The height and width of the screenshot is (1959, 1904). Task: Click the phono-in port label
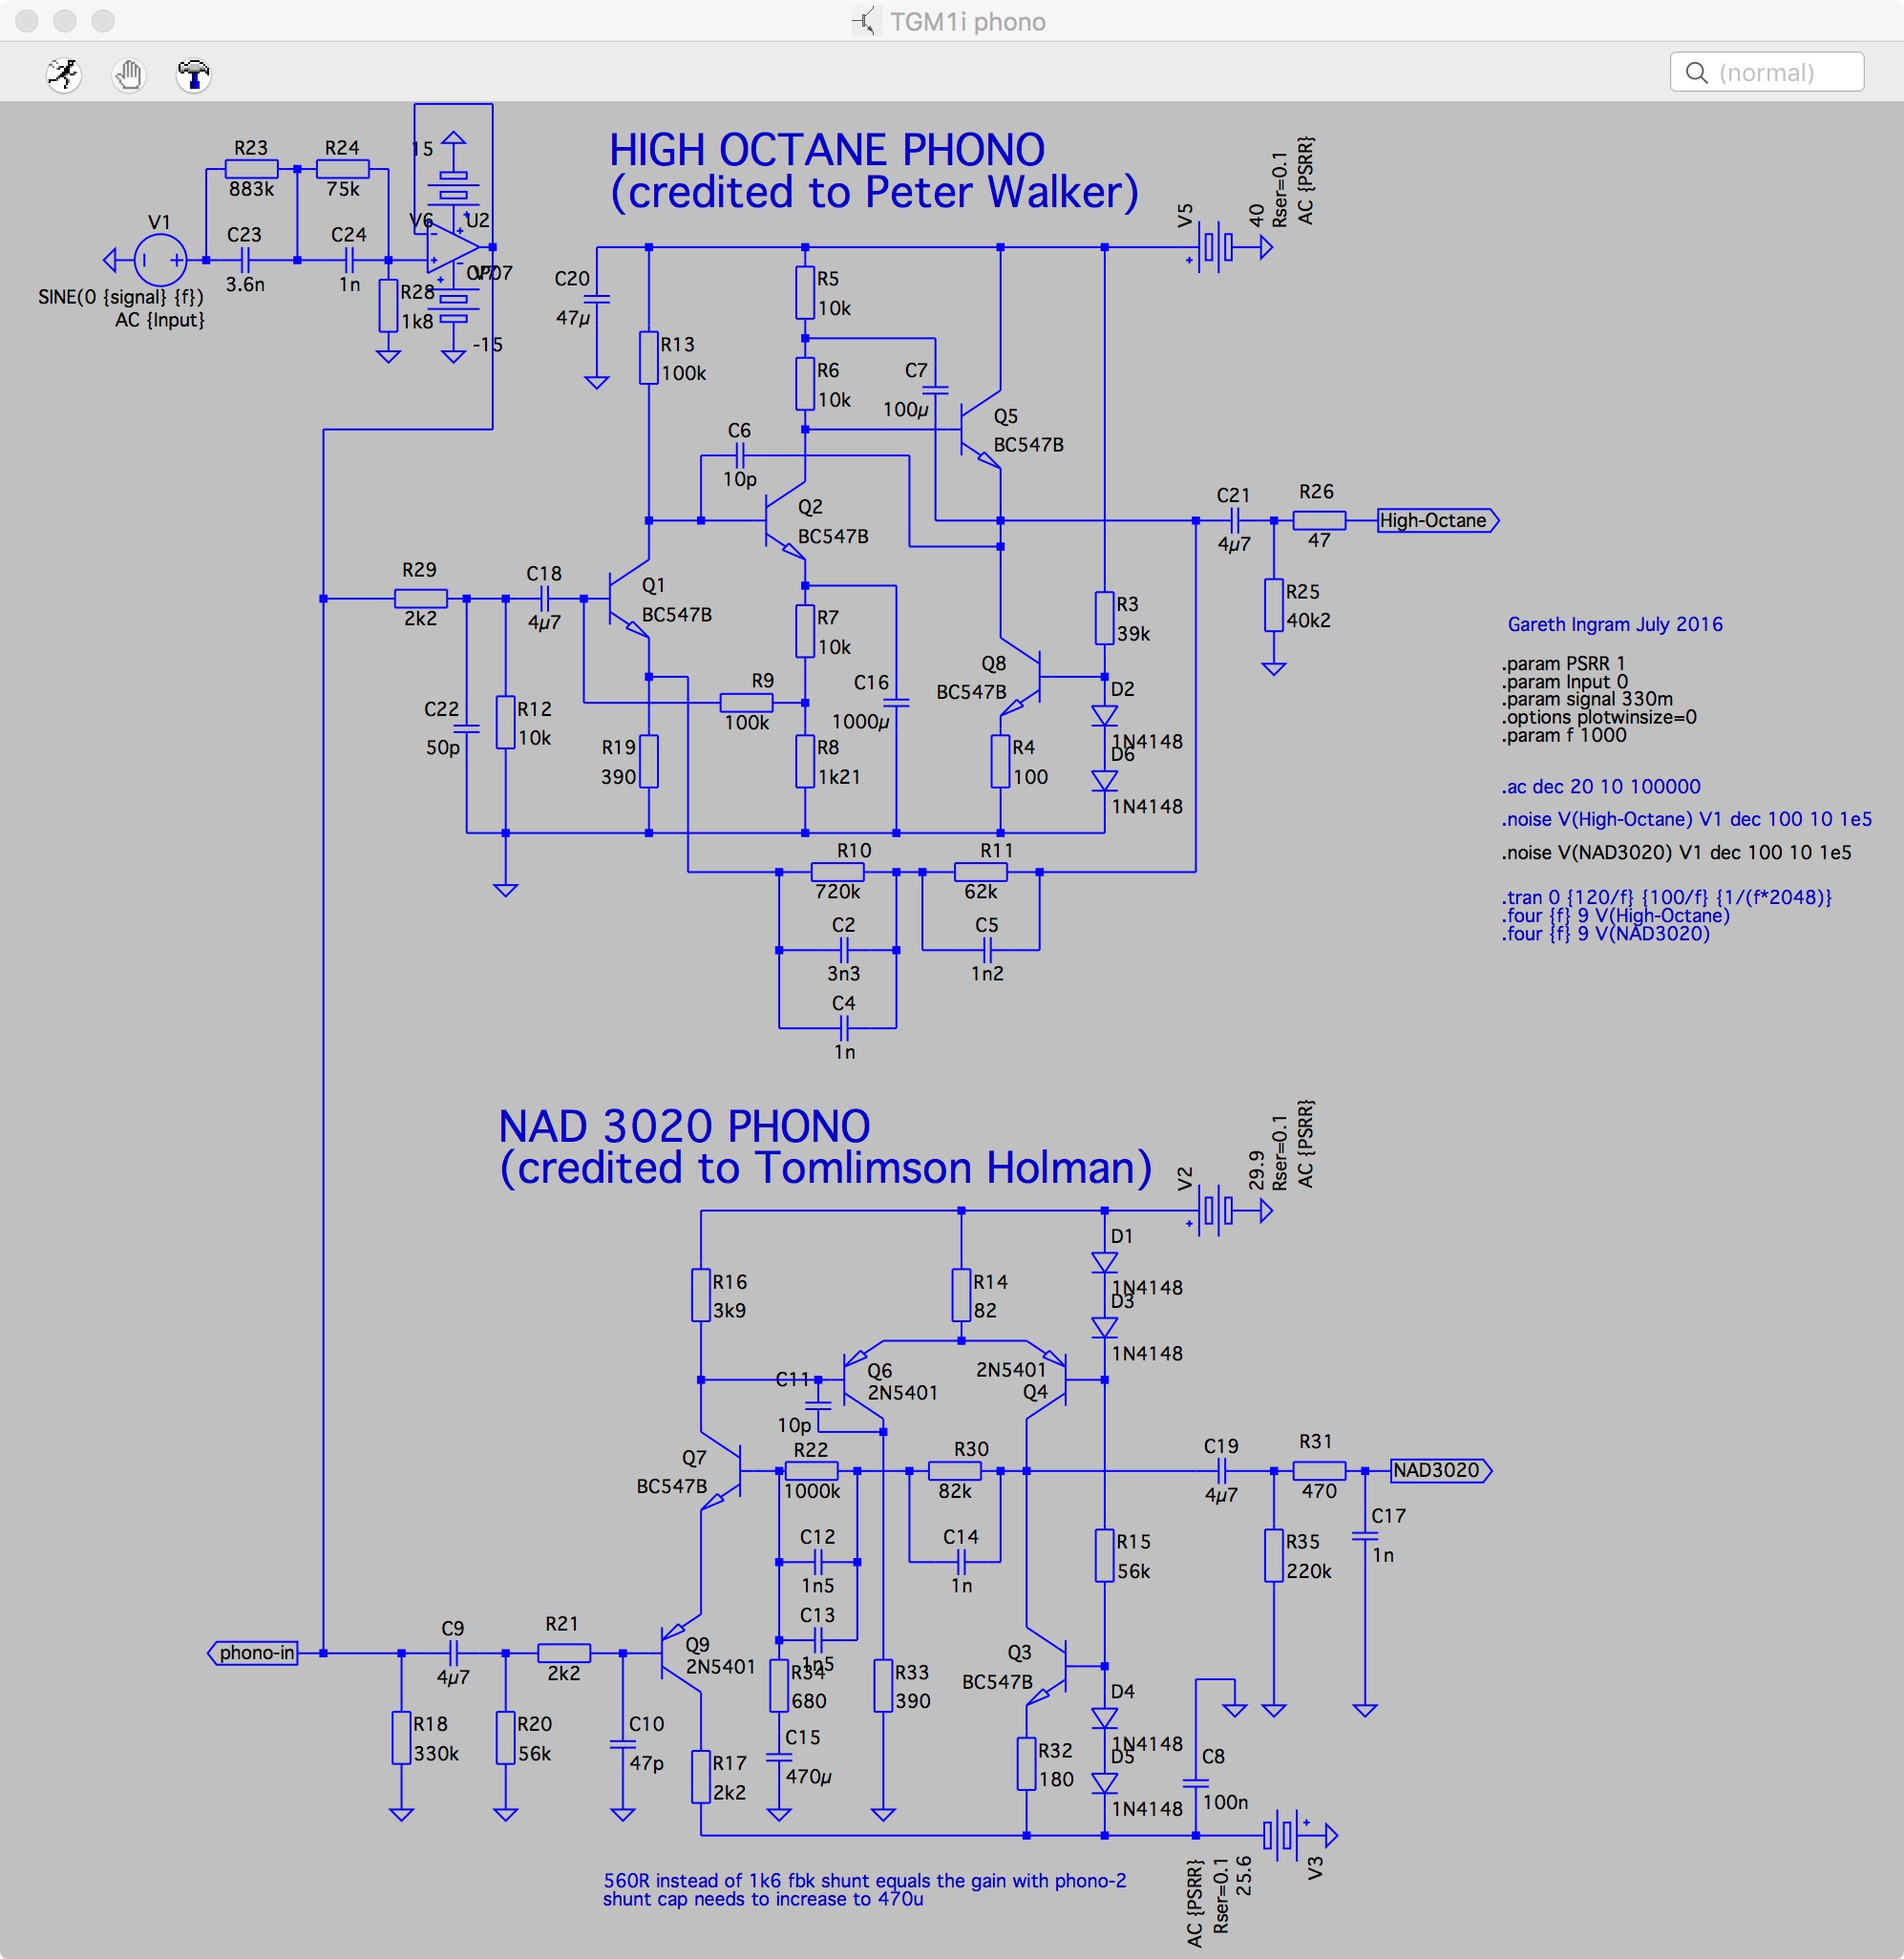coord(253,1653)
